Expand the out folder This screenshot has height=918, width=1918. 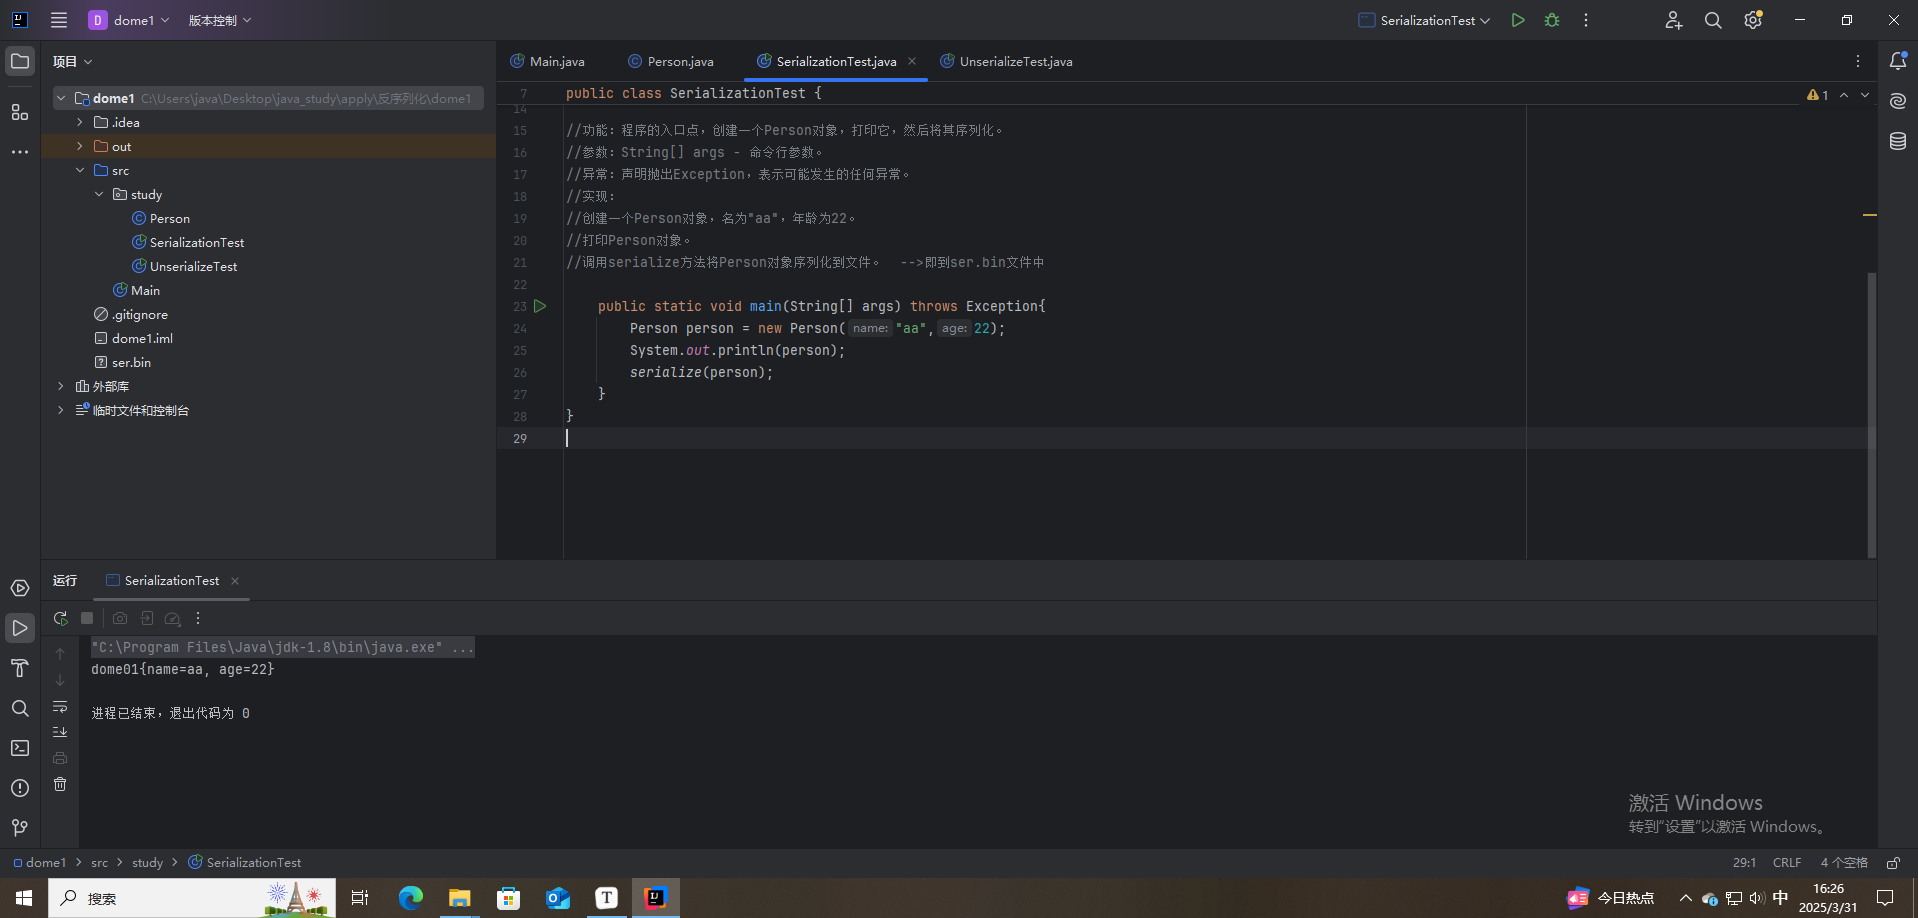click(x=80, y=146)
